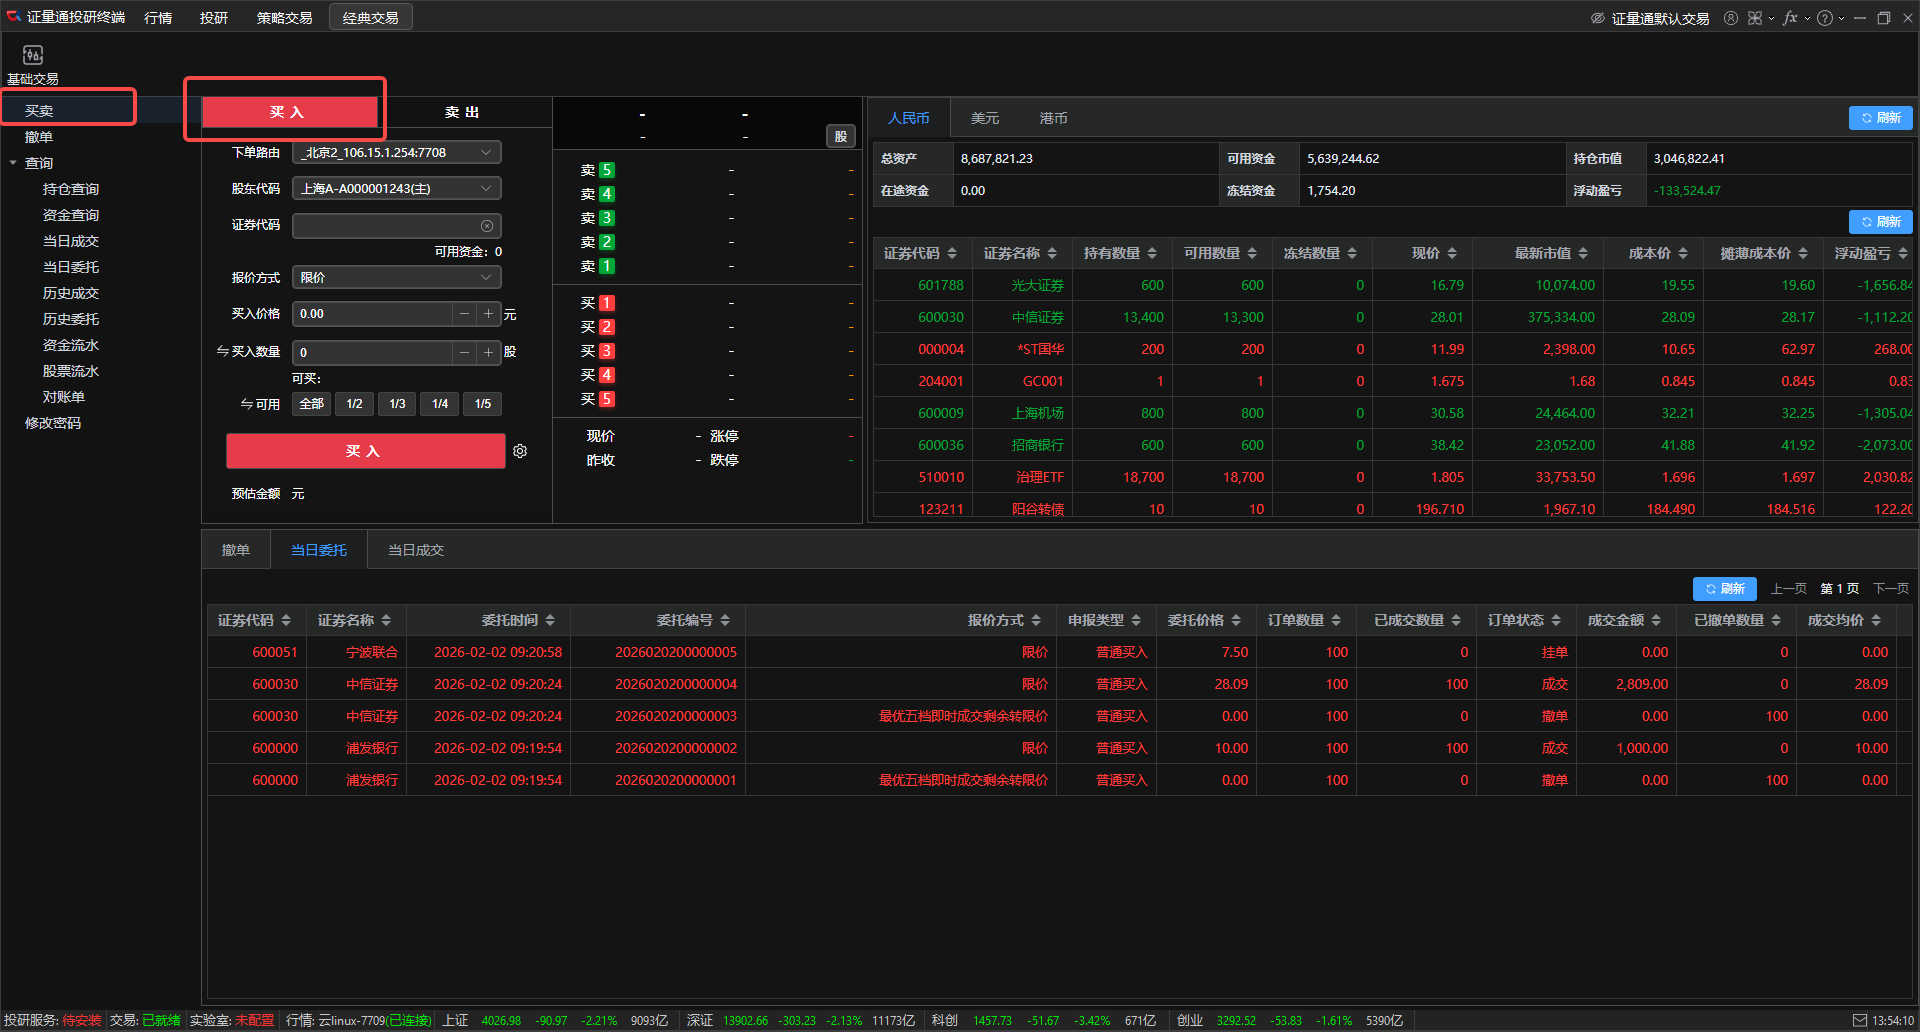Switch to the 卖出 tab
The height and width of the screenshot is (1032, 1920).
[x=462, y=112]
